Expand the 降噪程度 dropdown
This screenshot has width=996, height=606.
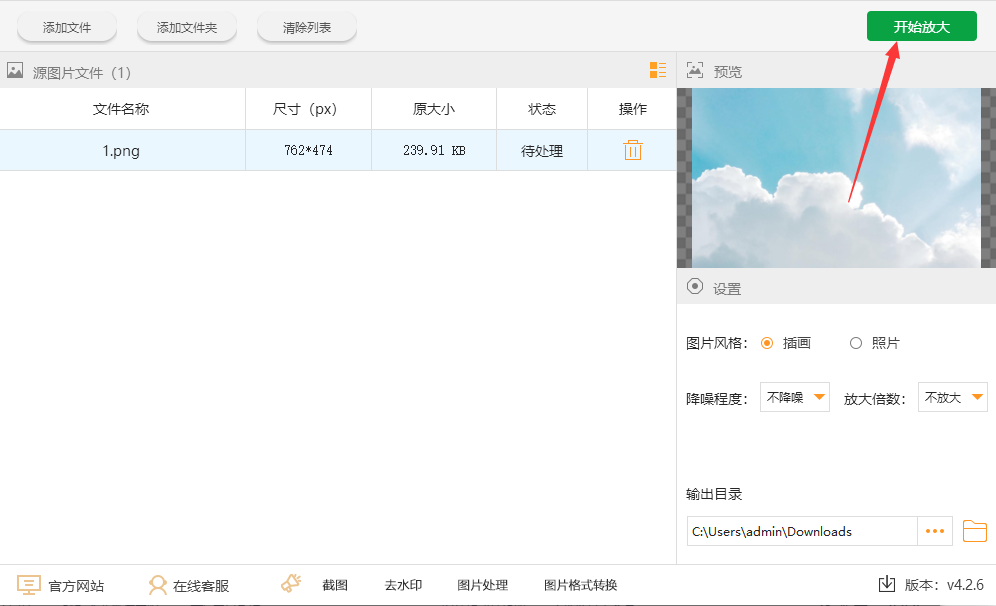click(795, 397)
